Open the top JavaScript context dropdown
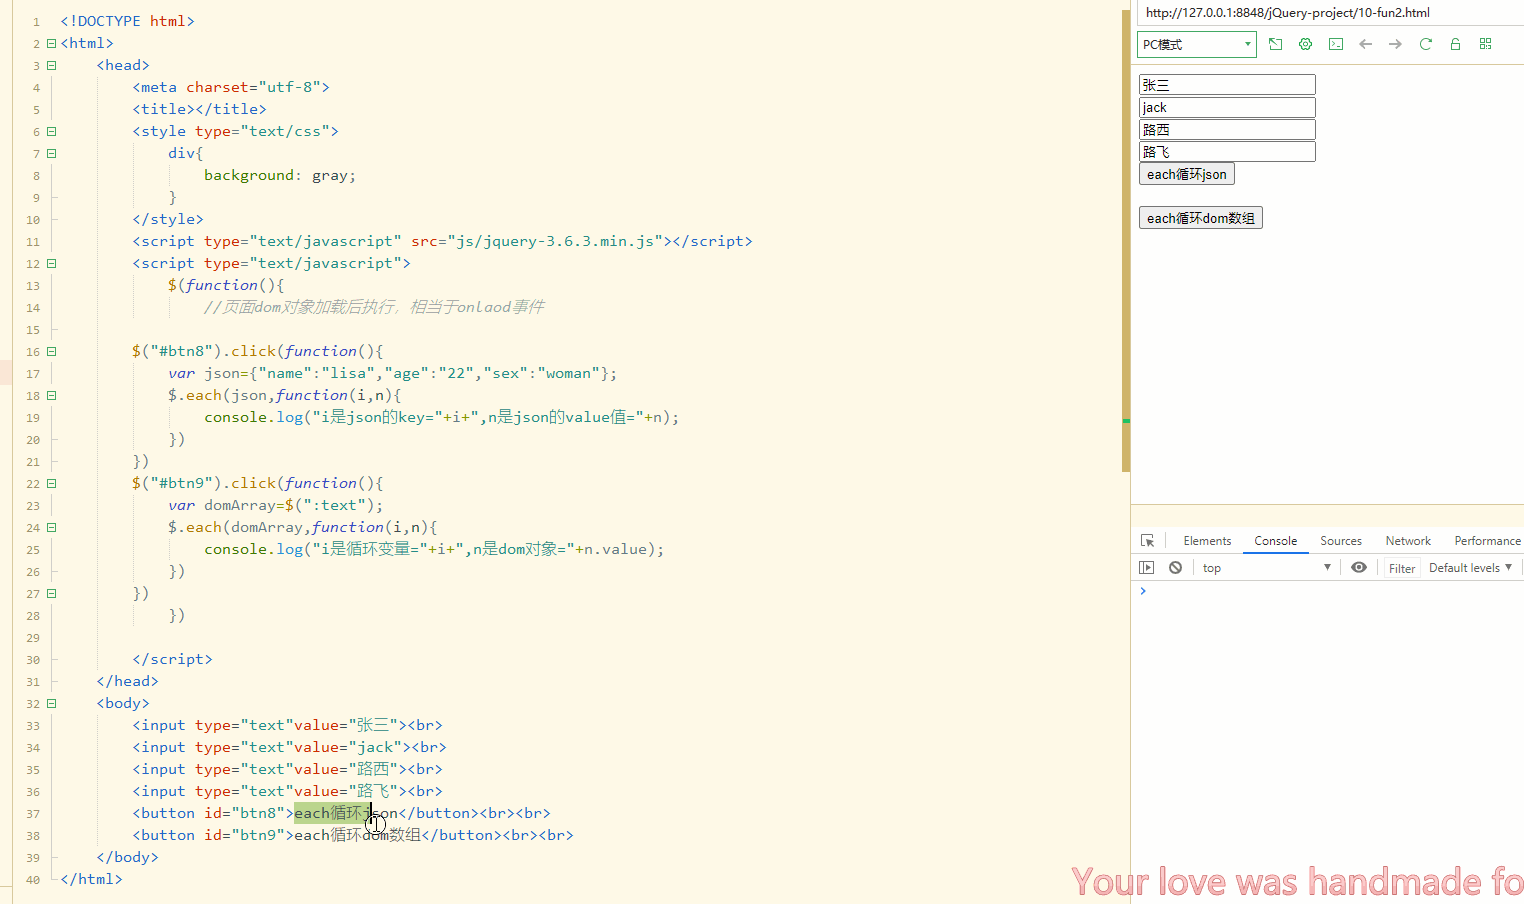1524x904 pixels. tap(1267, 567)
